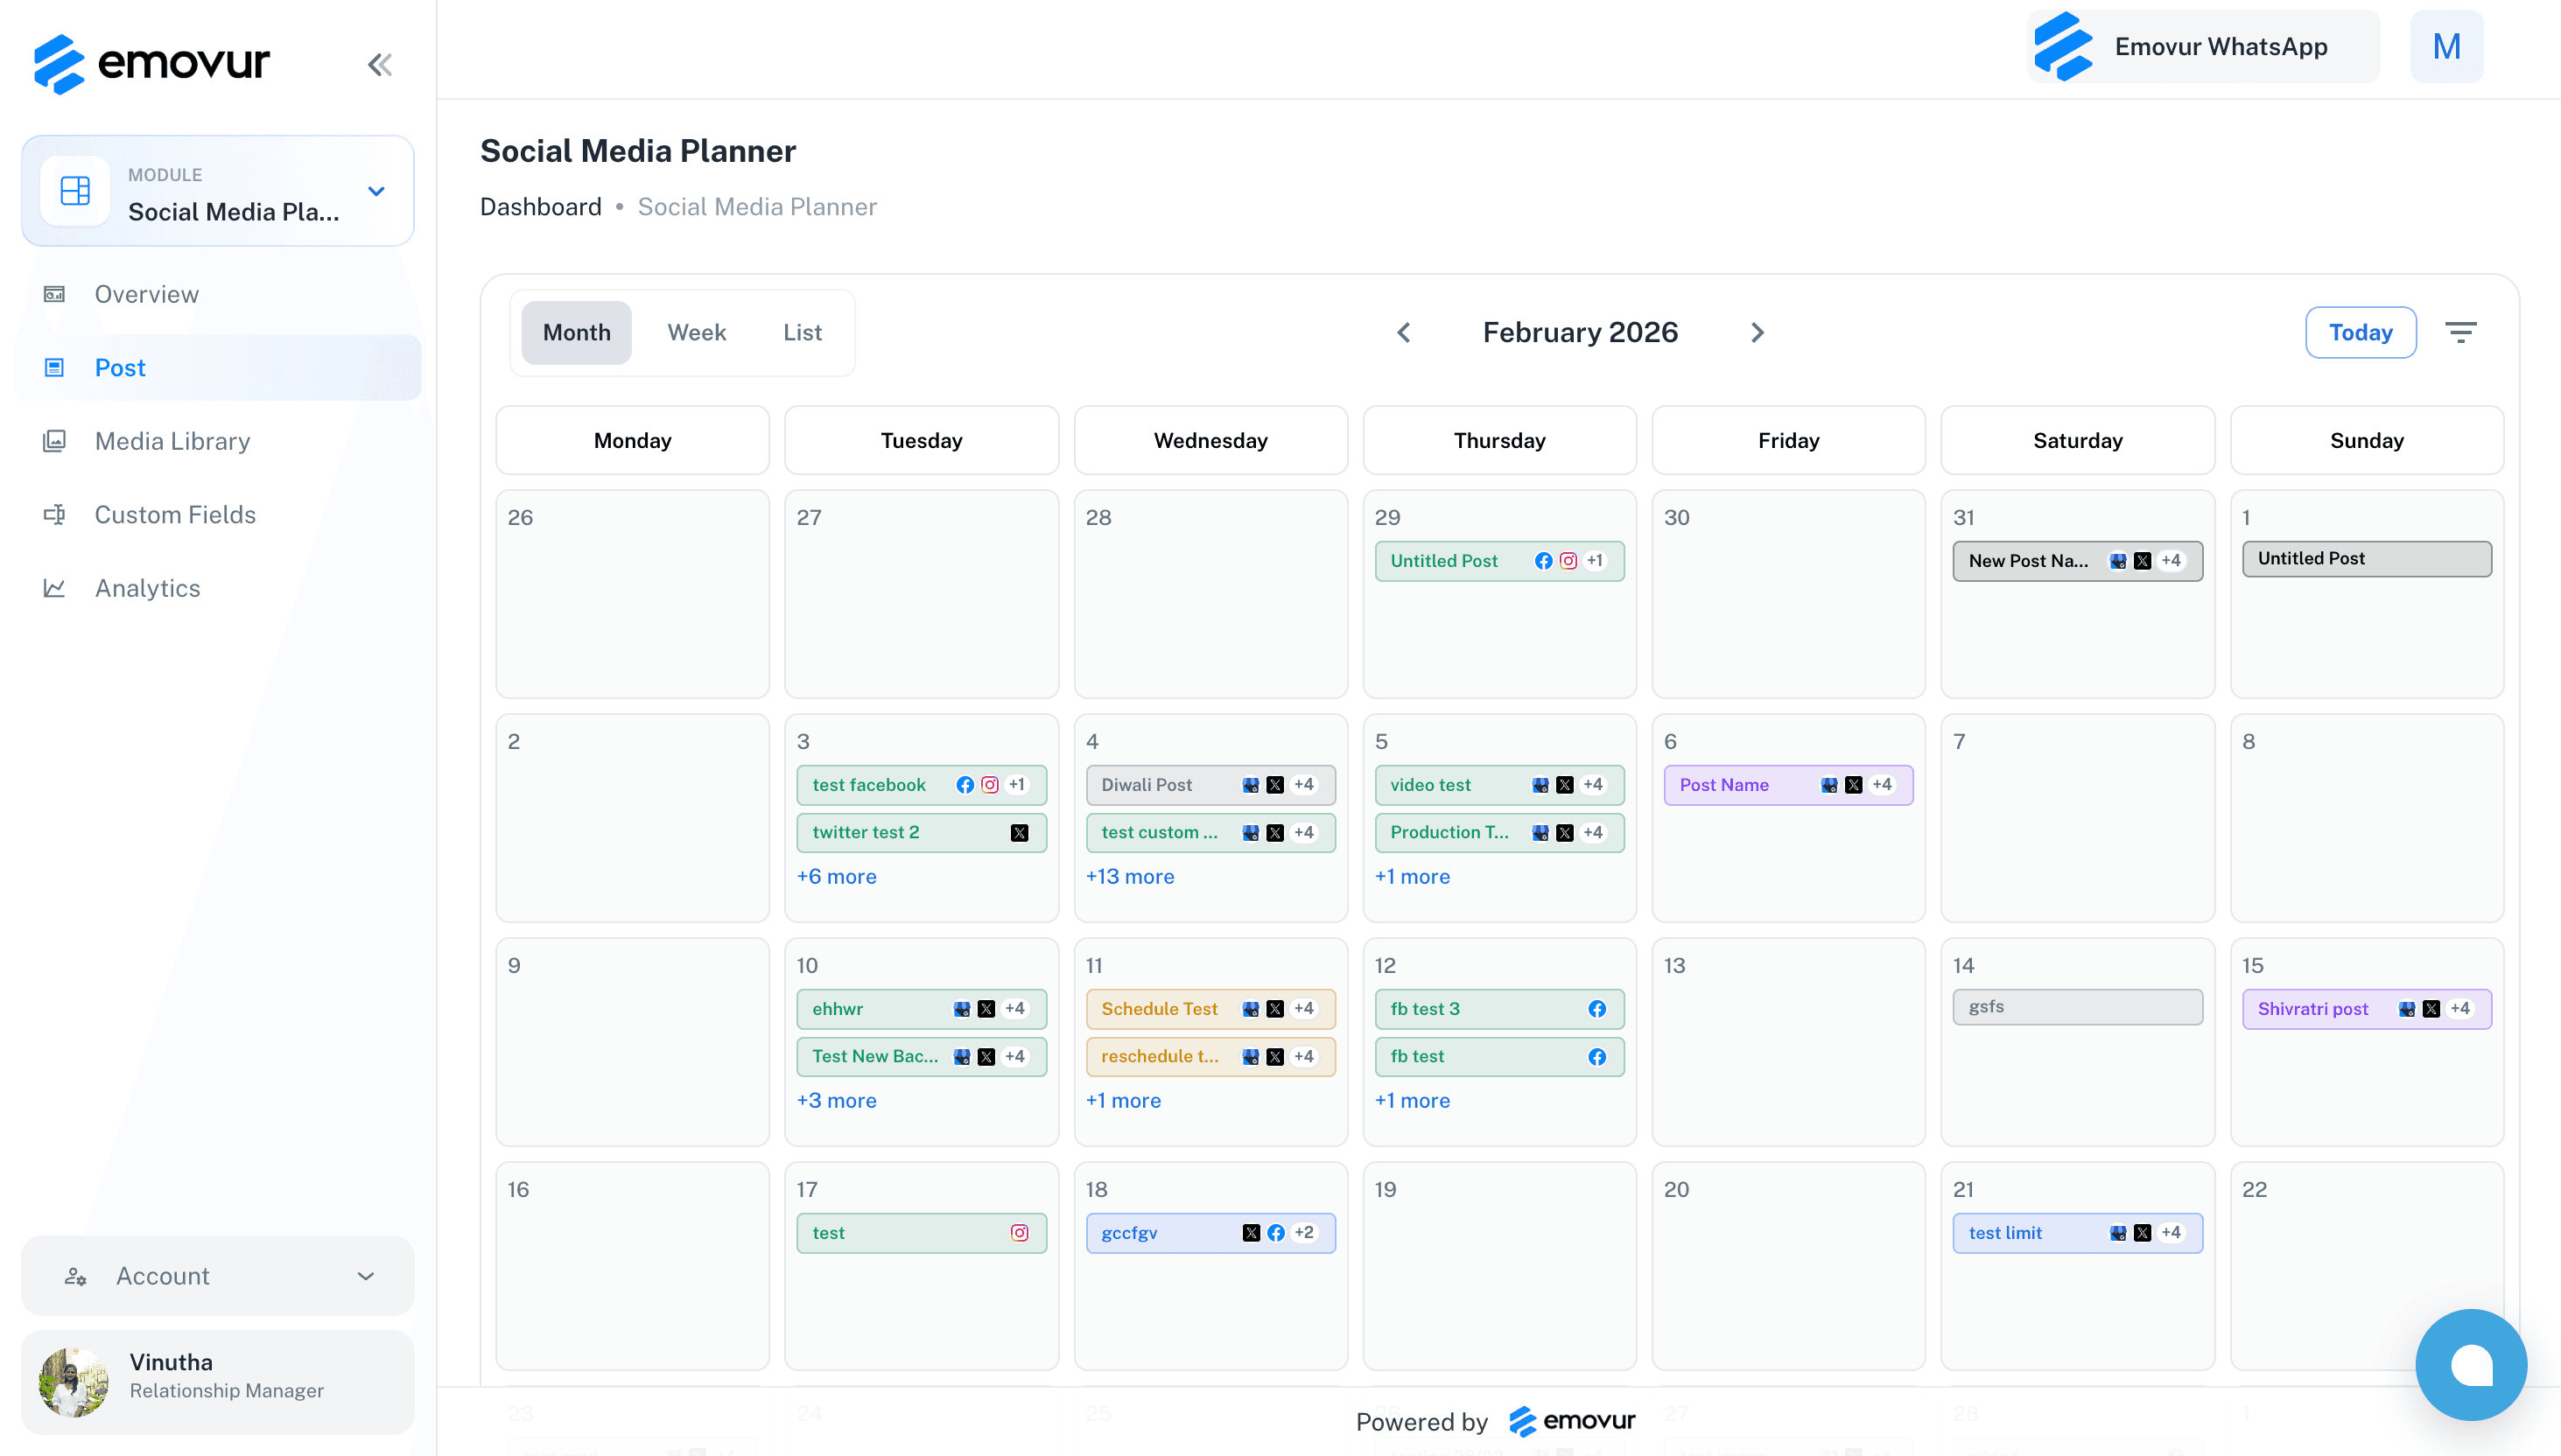Viewport: 2561px width, 1456px height.
Task: Click the Custom Fields sidebar icon
Action: point(54,514)
